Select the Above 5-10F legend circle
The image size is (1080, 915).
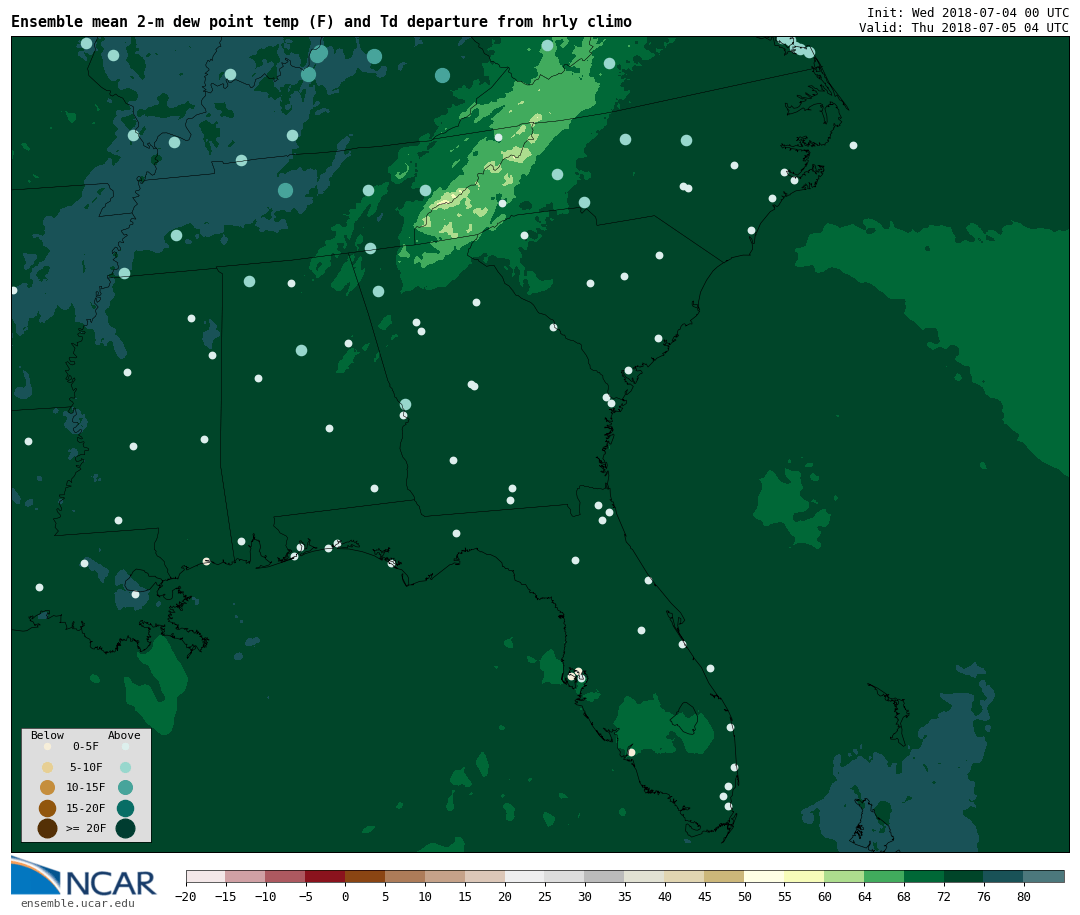pos(125,767)
